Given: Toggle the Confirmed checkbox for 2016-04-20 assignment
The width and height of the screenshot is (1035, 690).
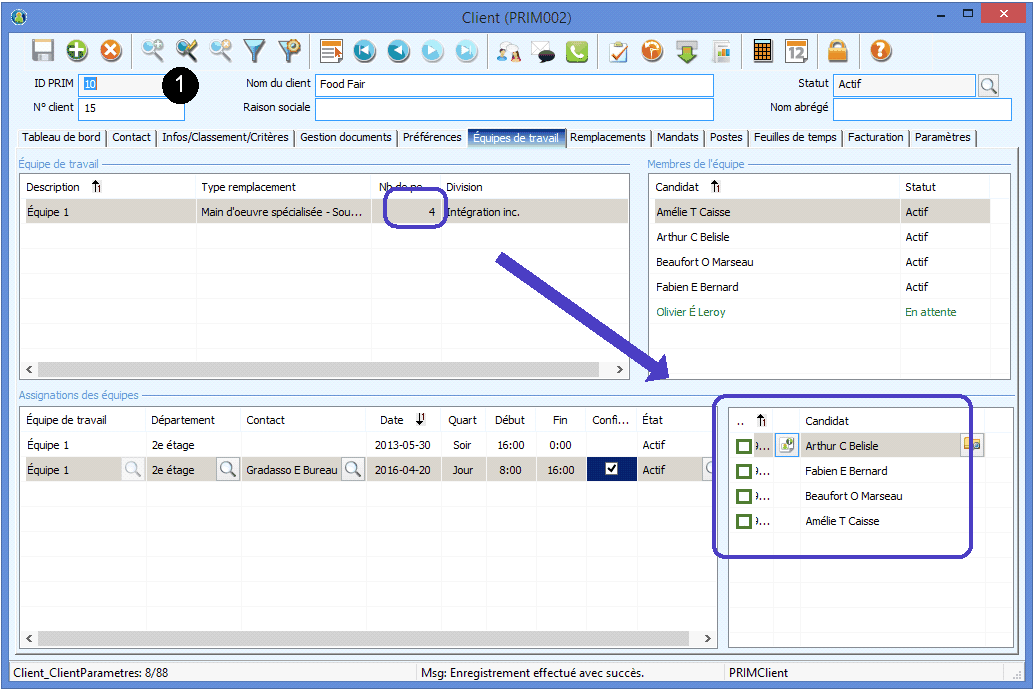Looking at the screenshot, I should 611,470.
